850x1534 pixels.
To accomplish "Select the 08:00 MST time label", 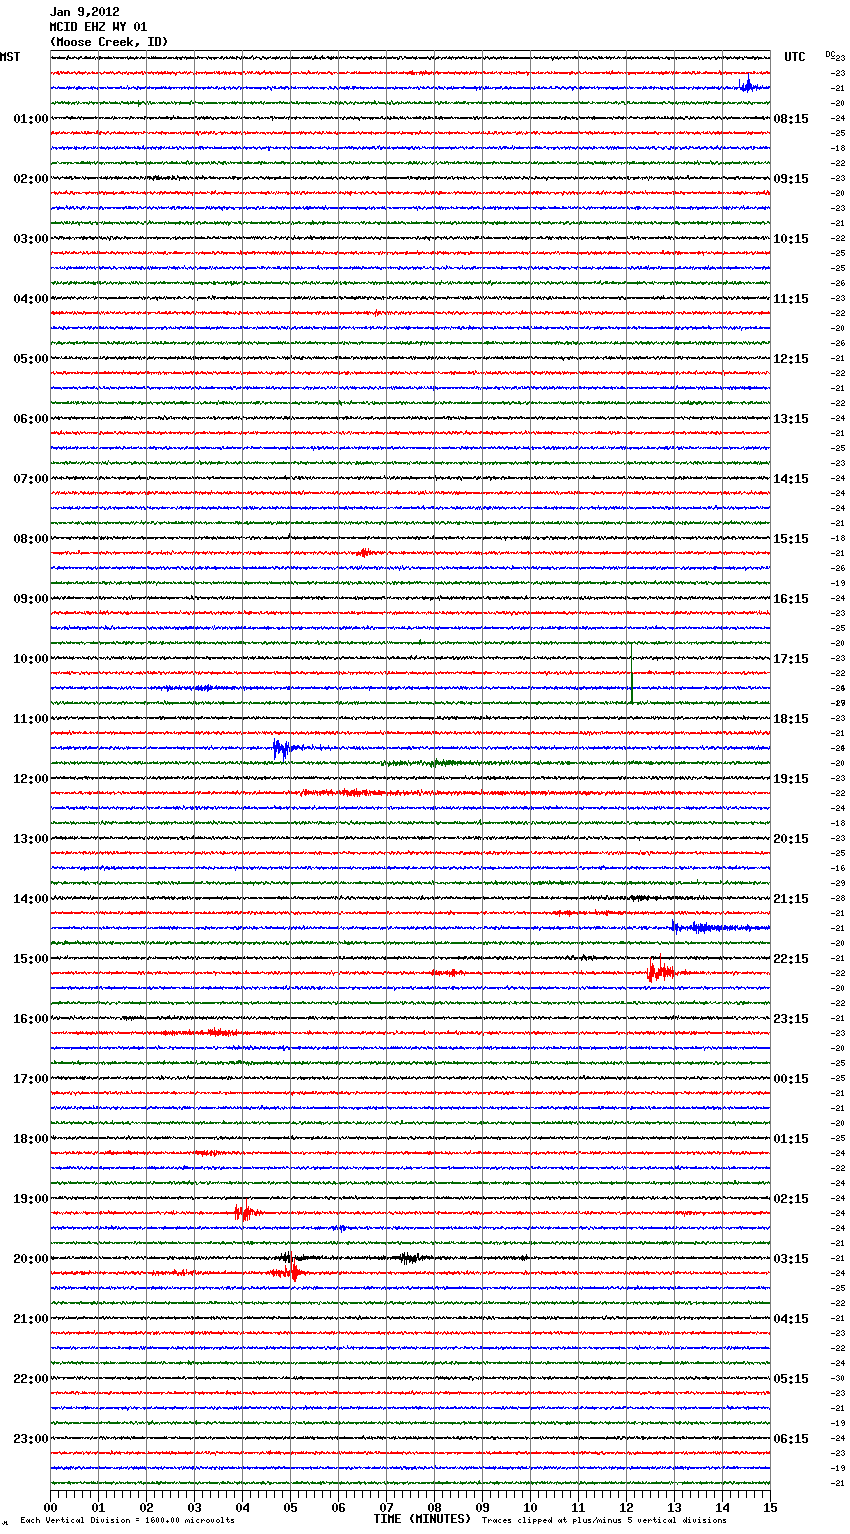I will click(x=31, y=539).
